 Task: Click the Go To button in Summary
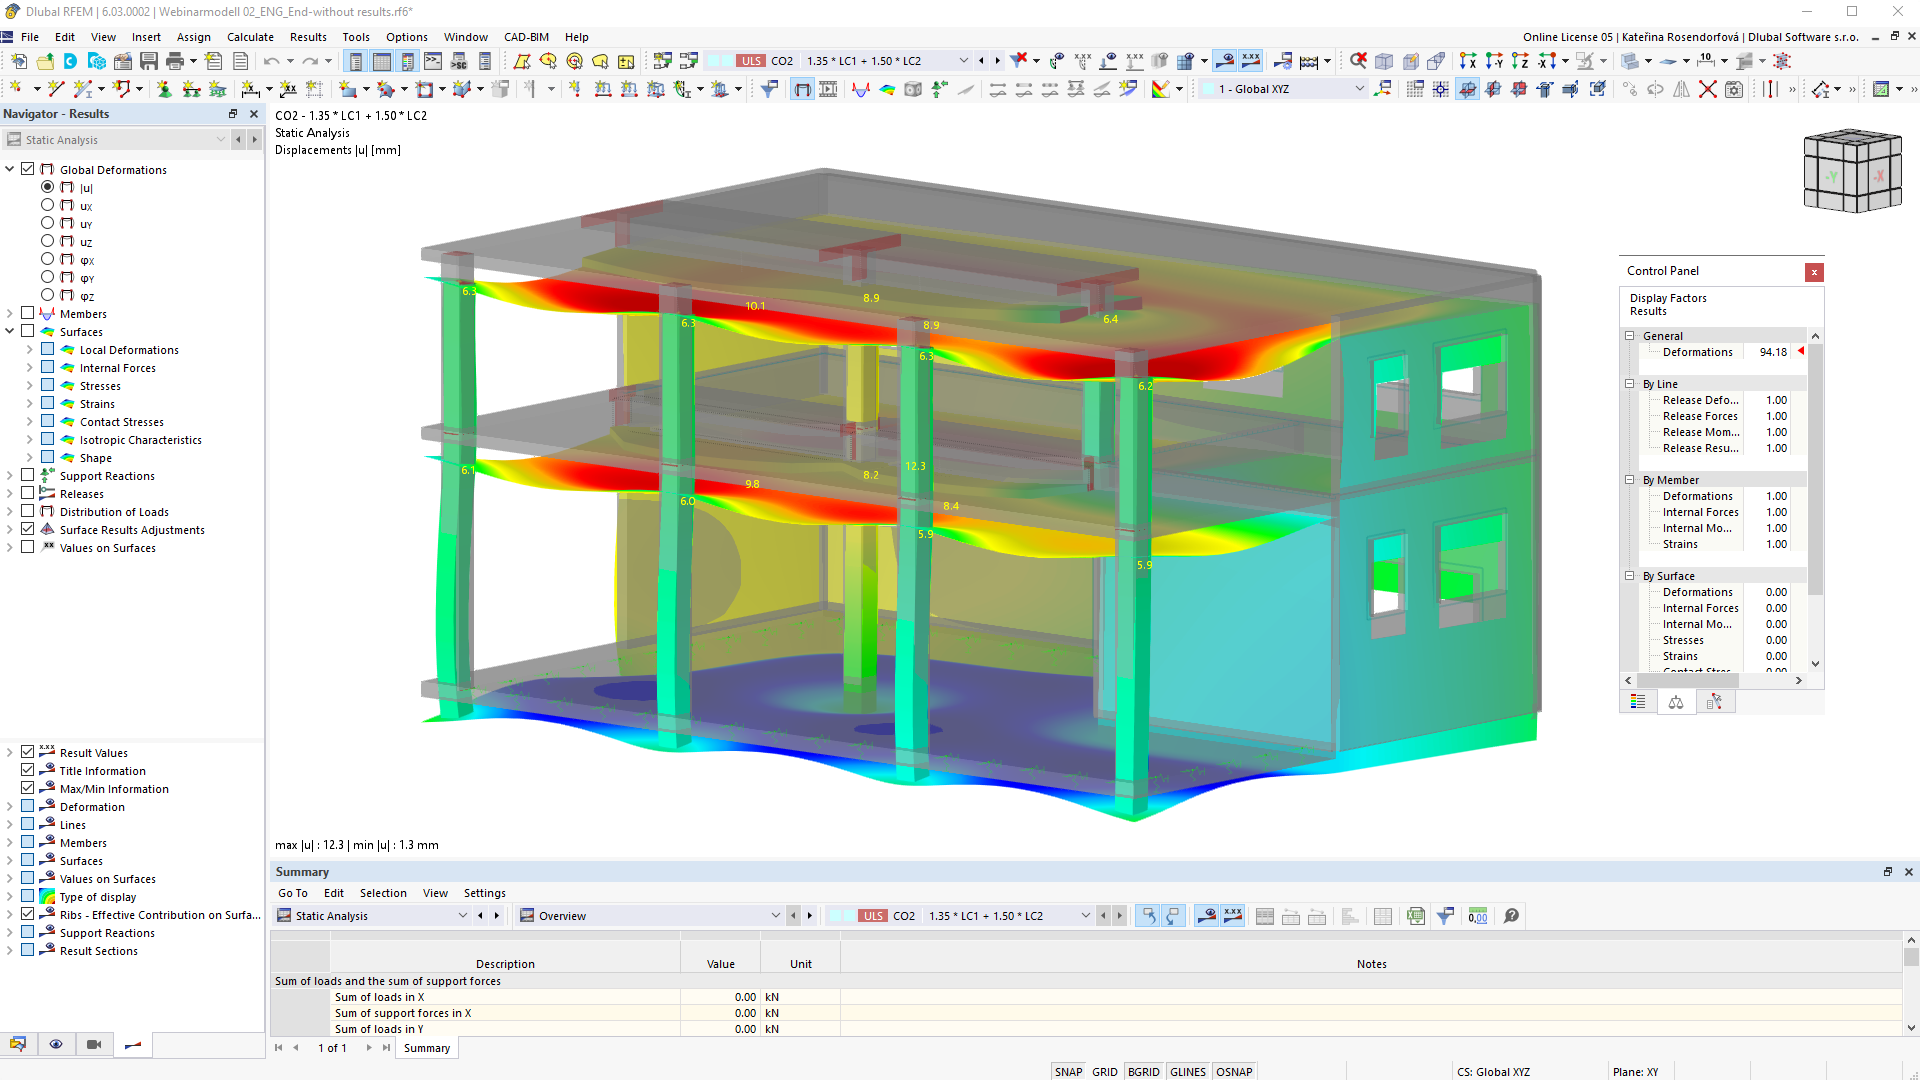293,893
